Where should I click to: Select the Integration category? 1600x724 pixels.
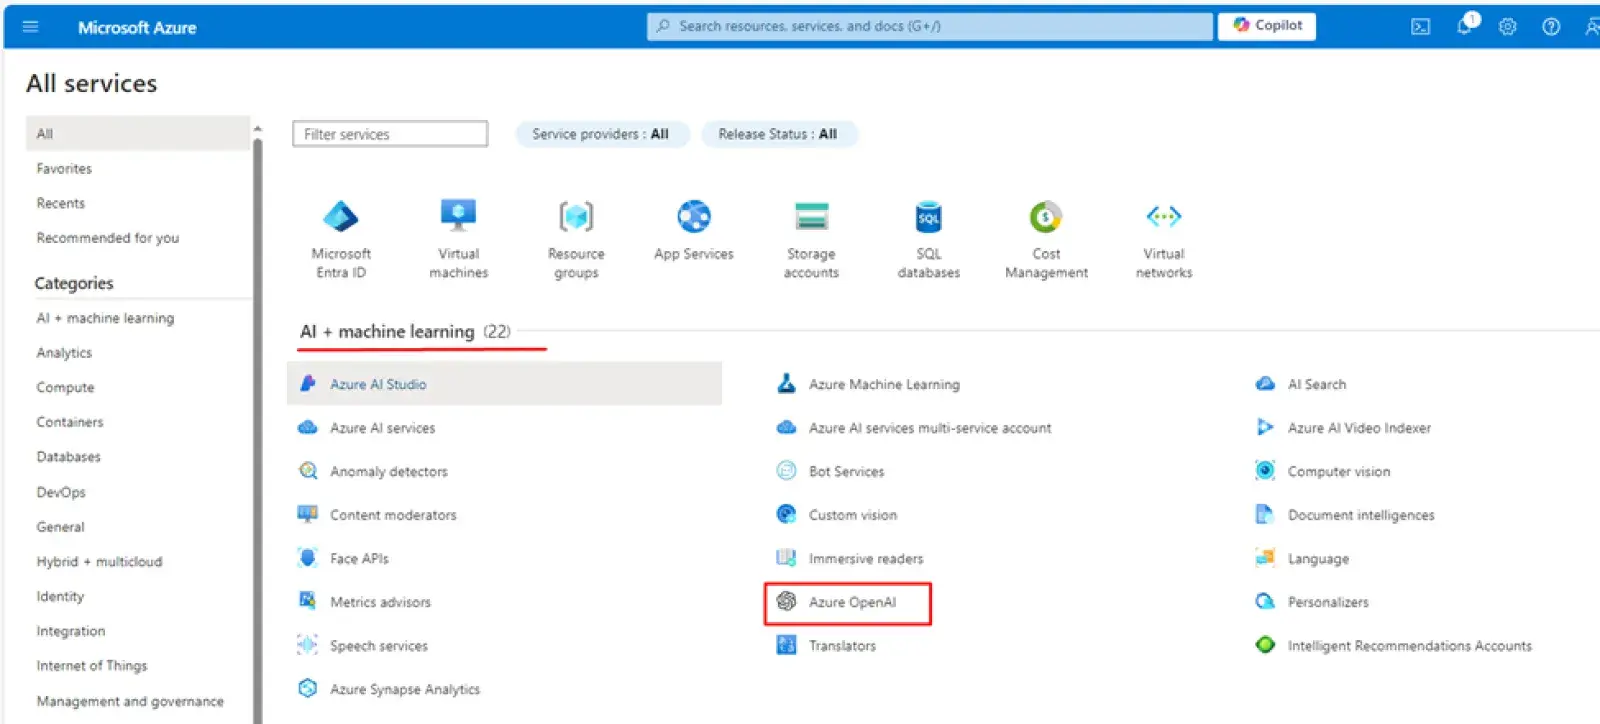pos(70,631)
